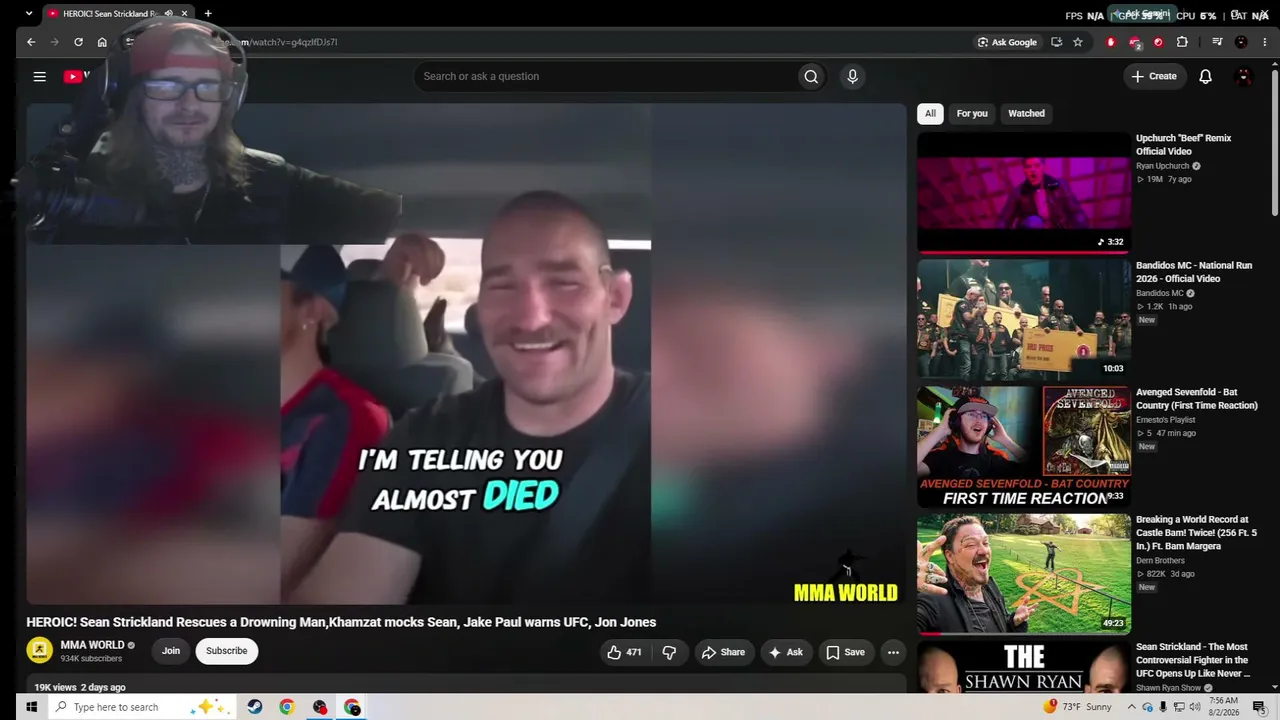Visit the Bandidos MC channel name
The width and height of the screenshot is (1280, 720).
click(1159, 293)
